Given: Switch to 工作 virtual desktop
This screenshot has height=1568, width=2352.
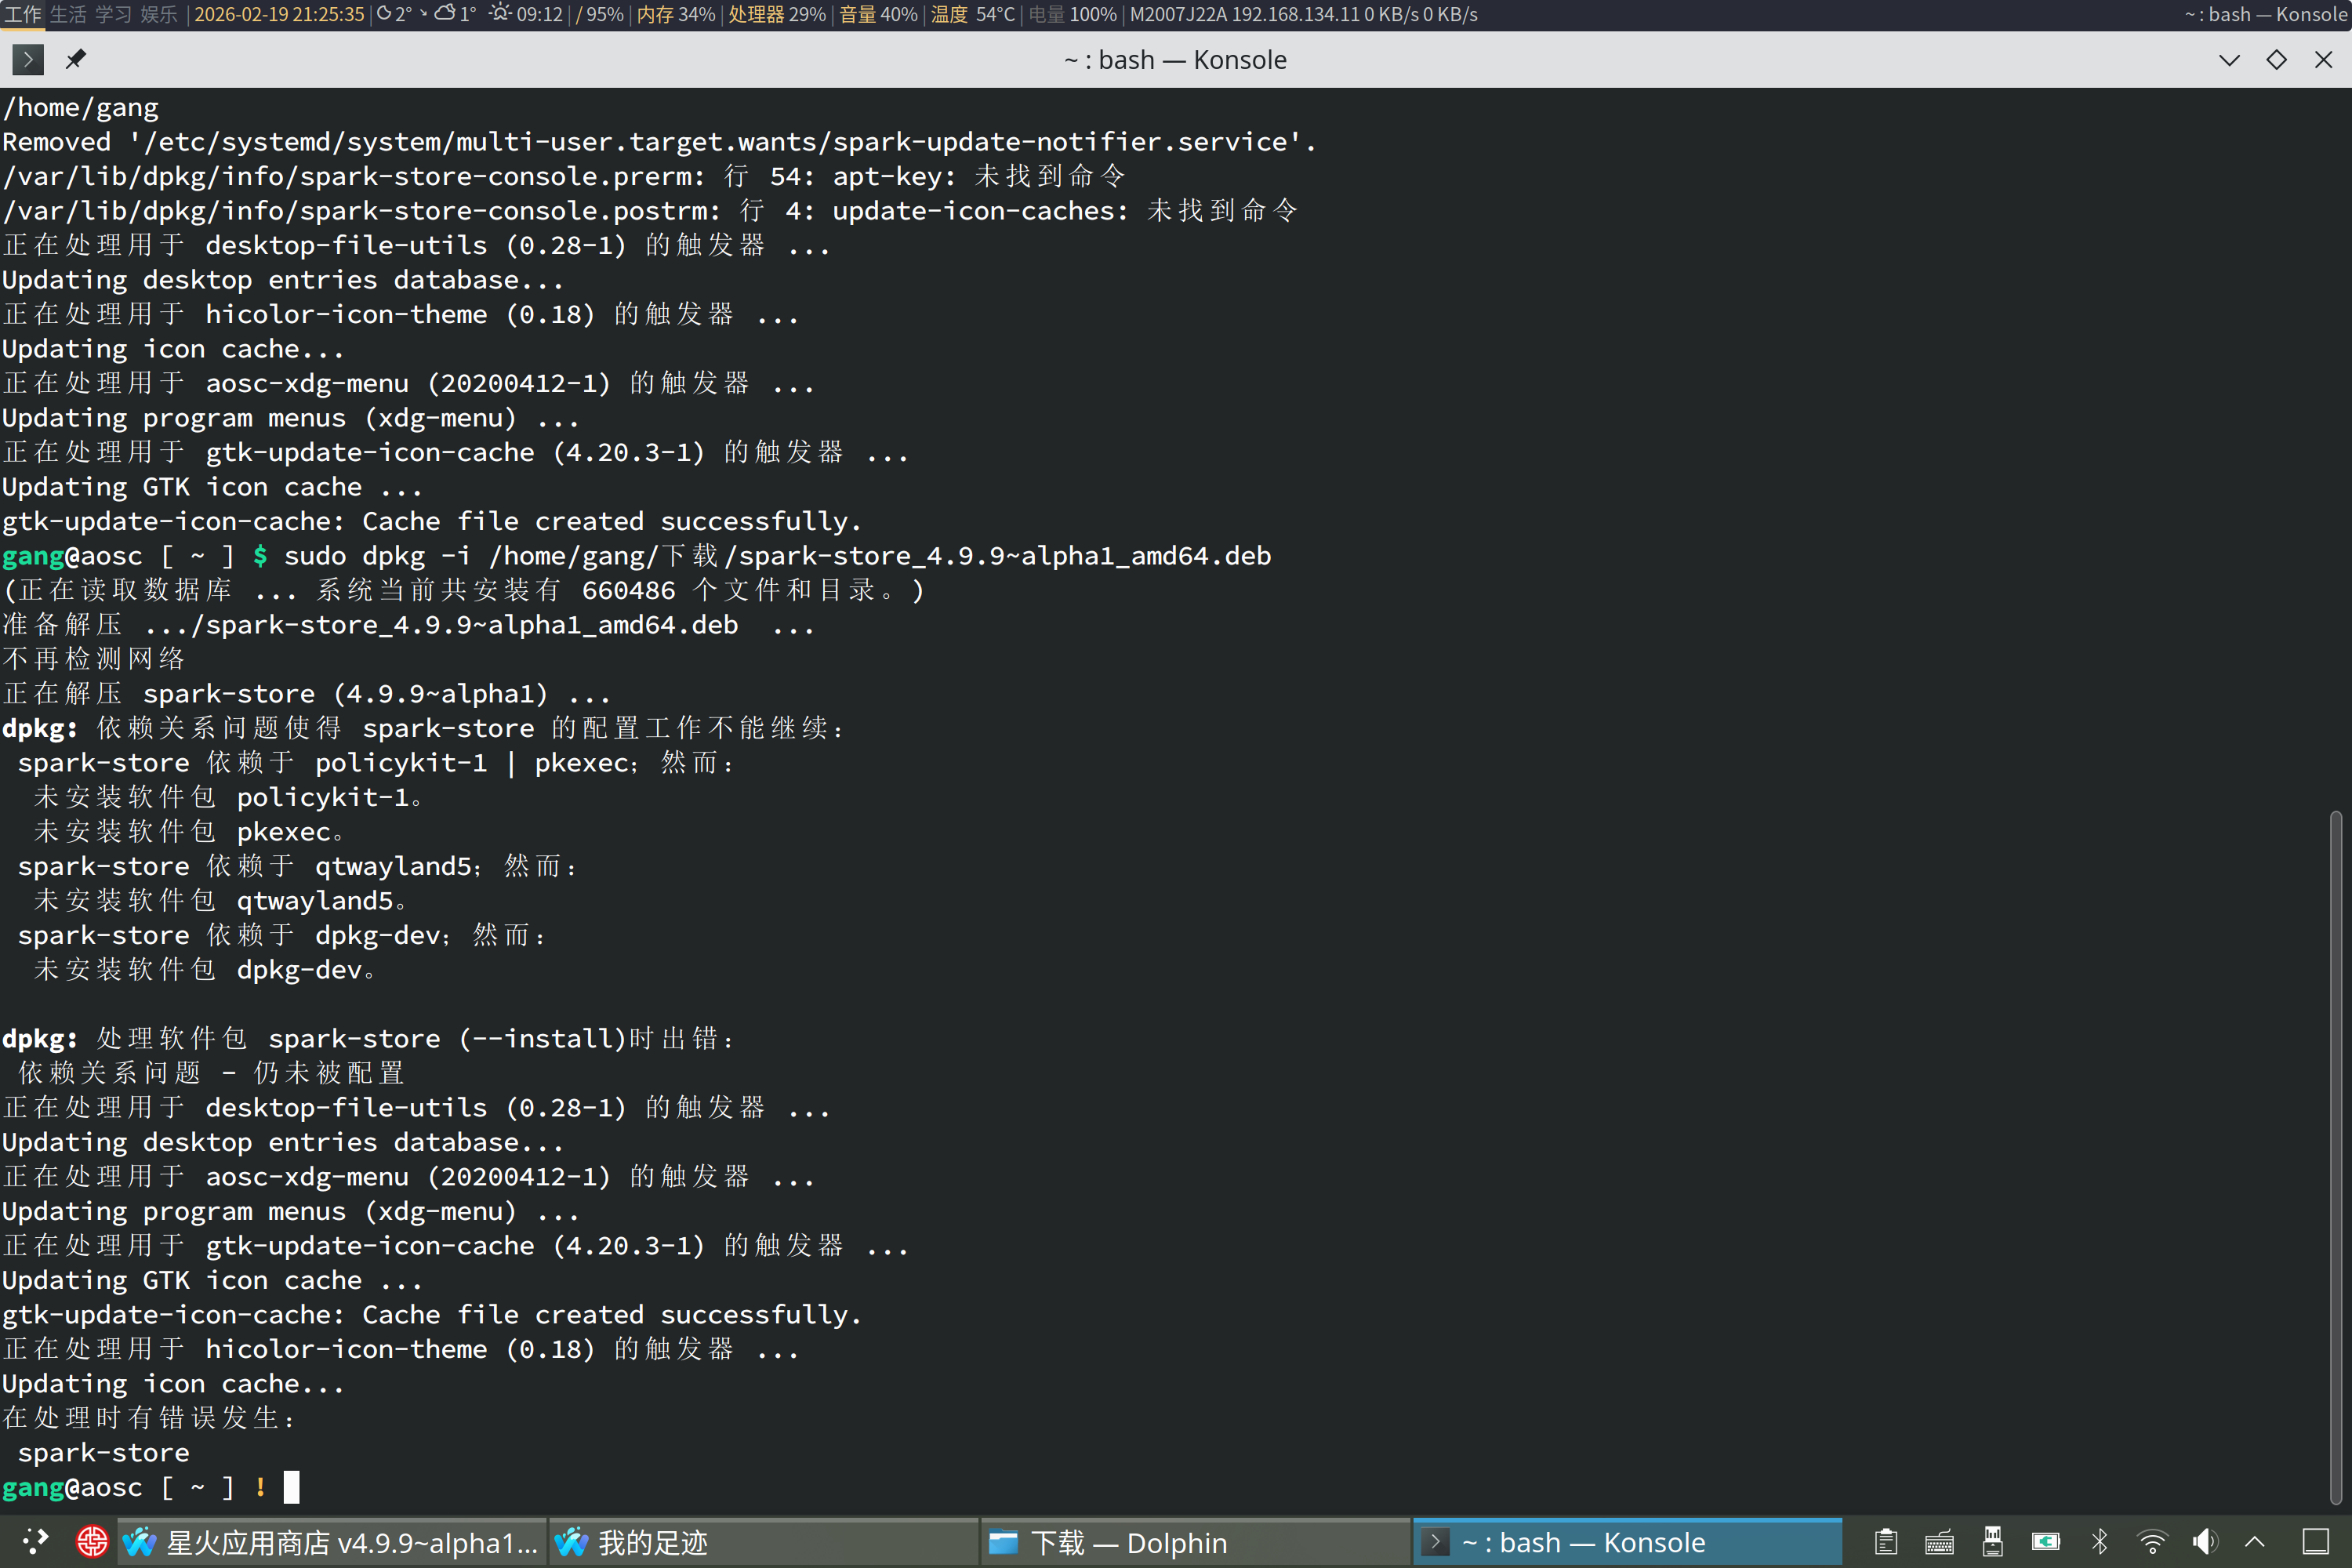Looking at the screenshot, I should pyautogui.click(x=22, y=14).
